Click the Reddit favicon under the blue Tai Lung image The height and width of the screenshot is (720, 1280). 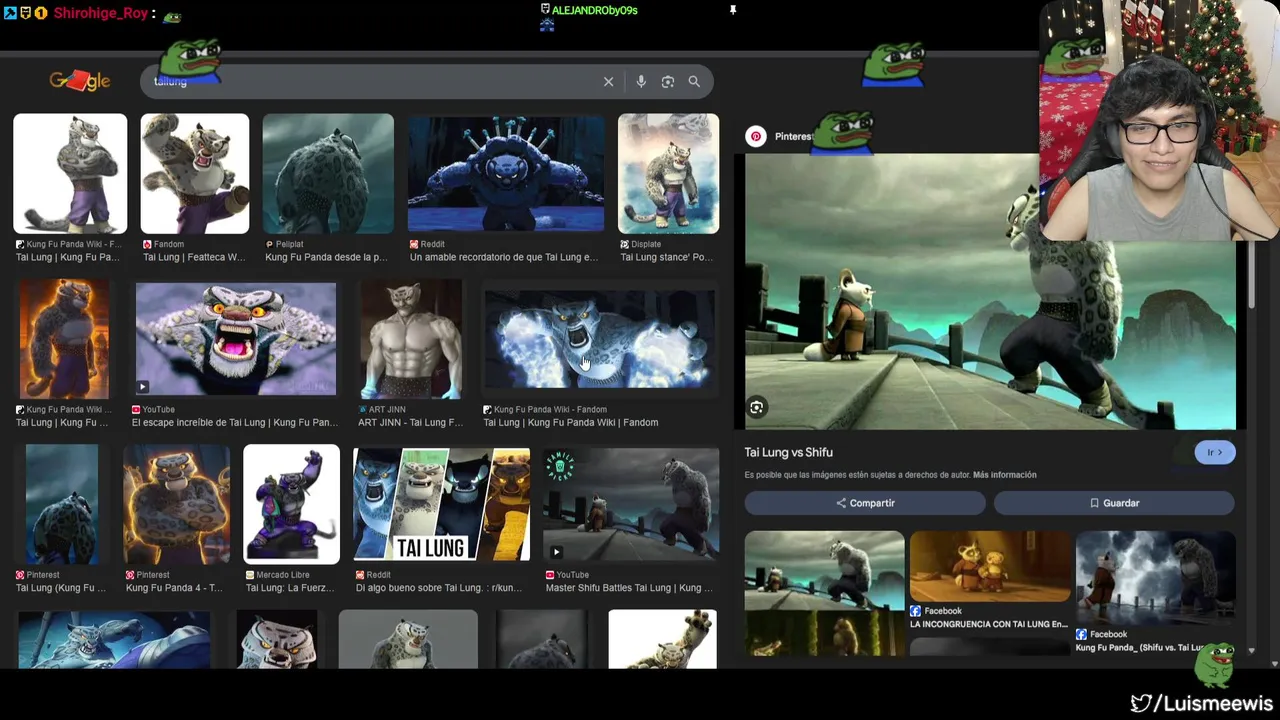(x=414, y=244)
